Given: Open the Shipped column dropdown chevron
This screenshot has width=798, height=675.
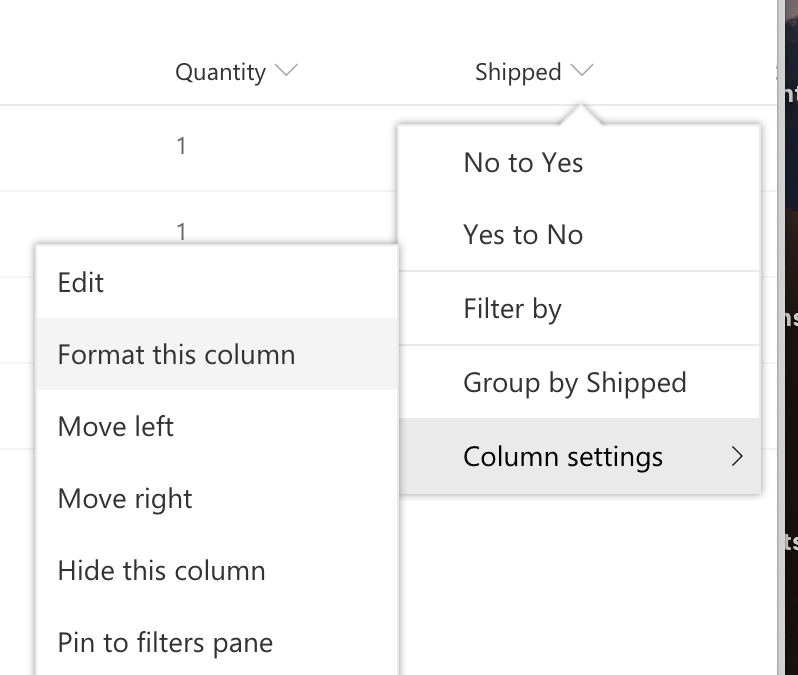Looking at the screenshot, I should click(x=583, y=71).
